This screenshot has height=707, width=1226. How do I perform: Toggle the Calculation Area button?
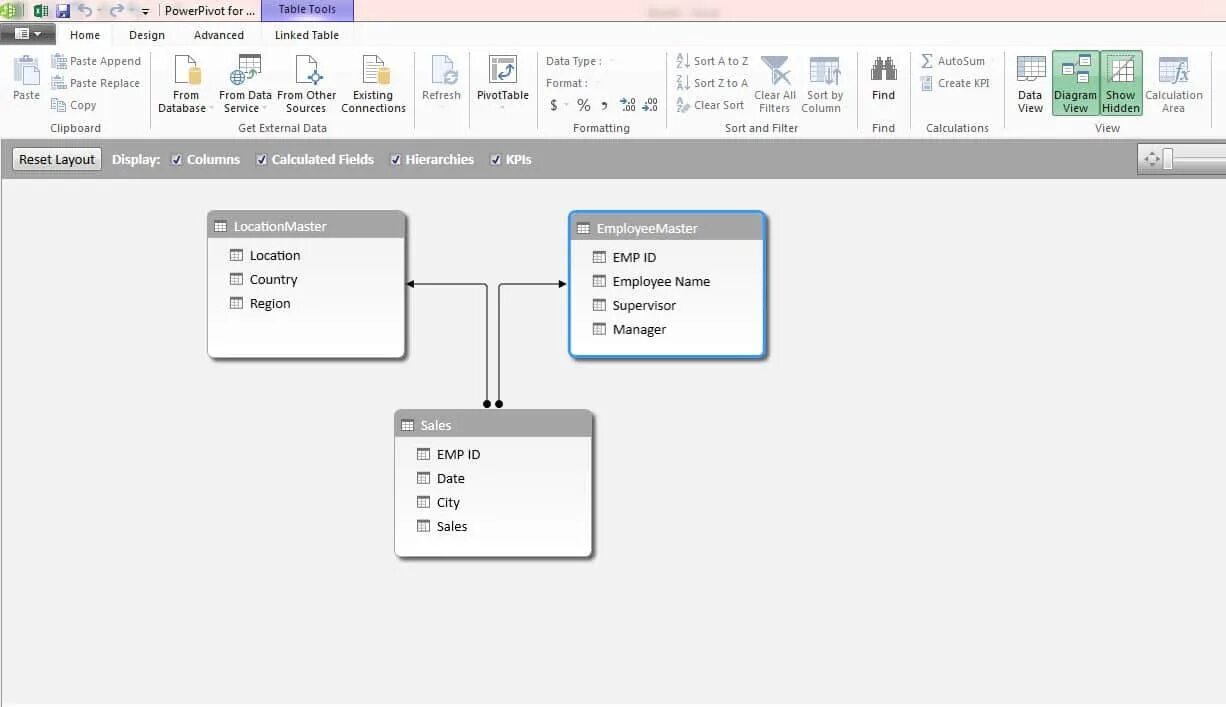tap(1173, 84)
